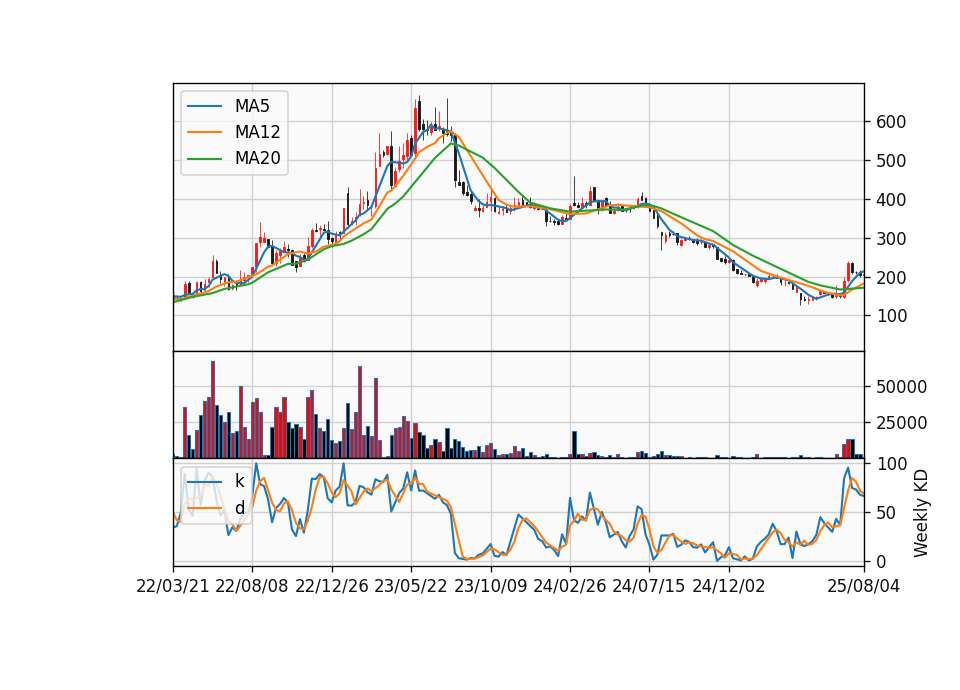
Task: Click the 50 tick on KD axis
Action: (x=886, y=513)
